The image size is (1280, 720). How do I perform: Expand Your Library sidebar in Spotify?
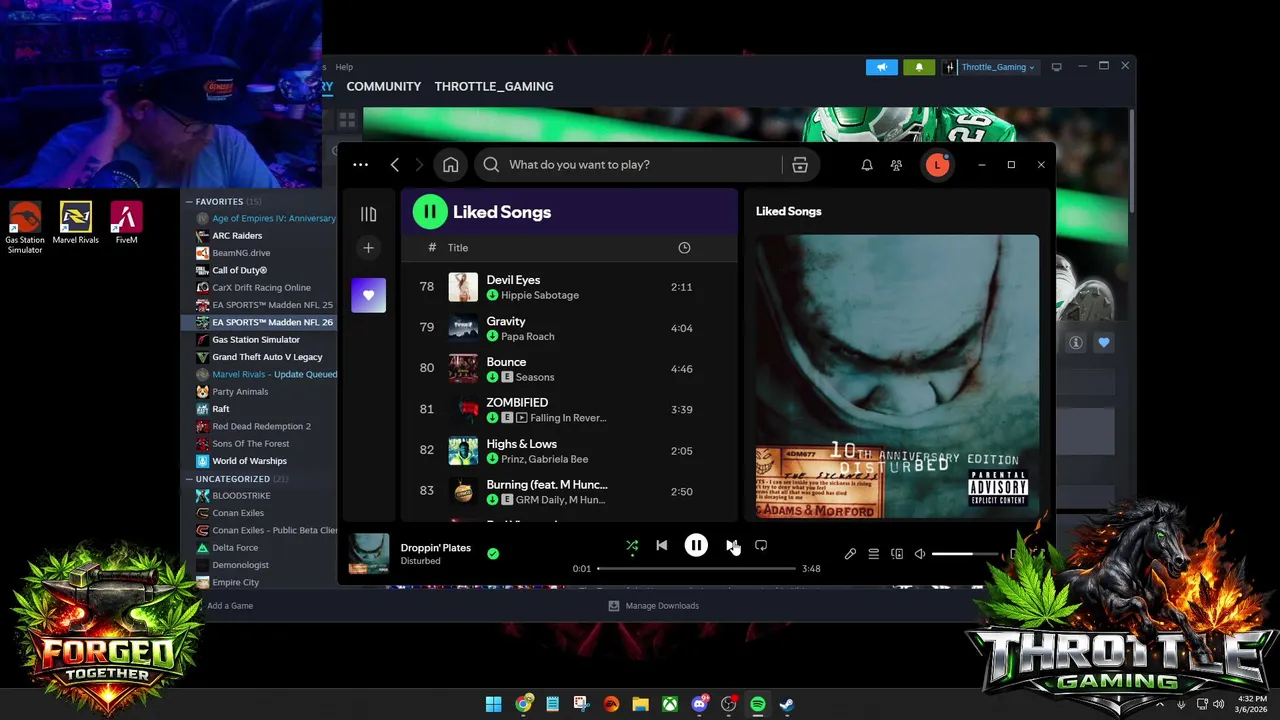[x=368, y=214]
